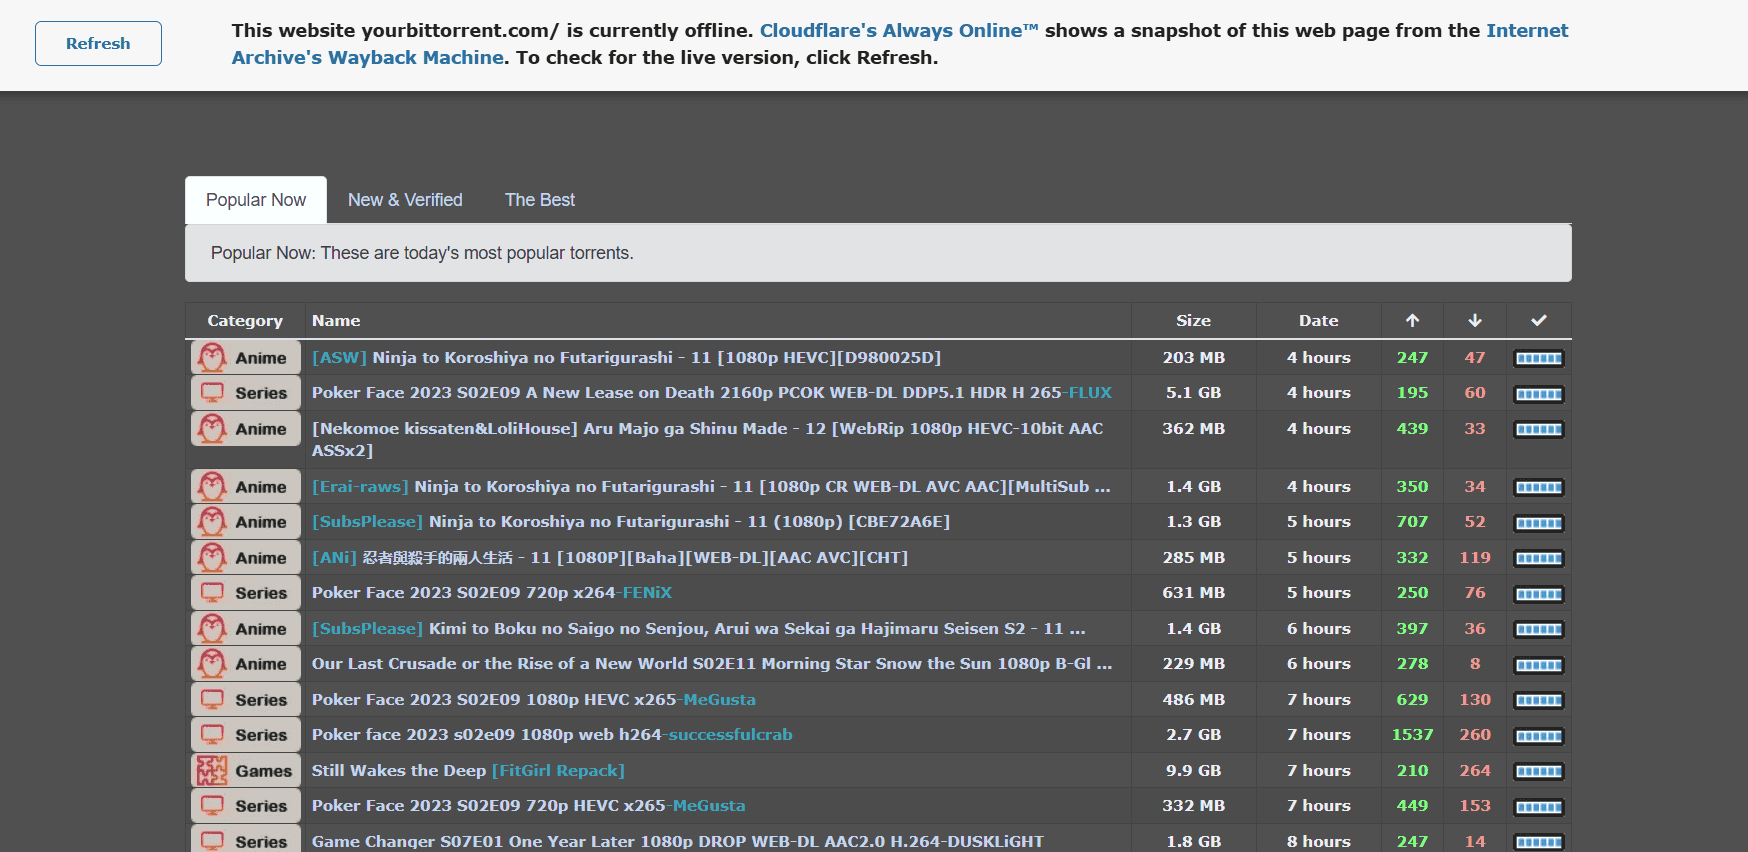This screenshot has height=852, width=1748.
Task: Click the Date column header
Action: [x=1318, y=321]
